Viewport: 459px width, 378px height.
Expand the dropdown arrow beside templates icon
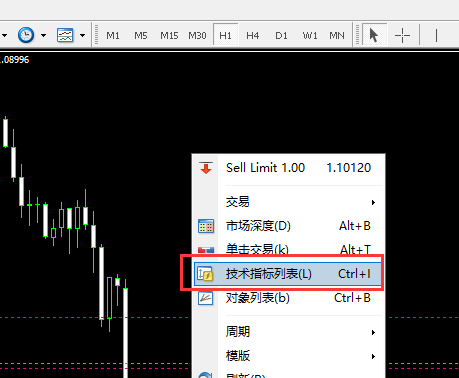click(x=82, y=35)
